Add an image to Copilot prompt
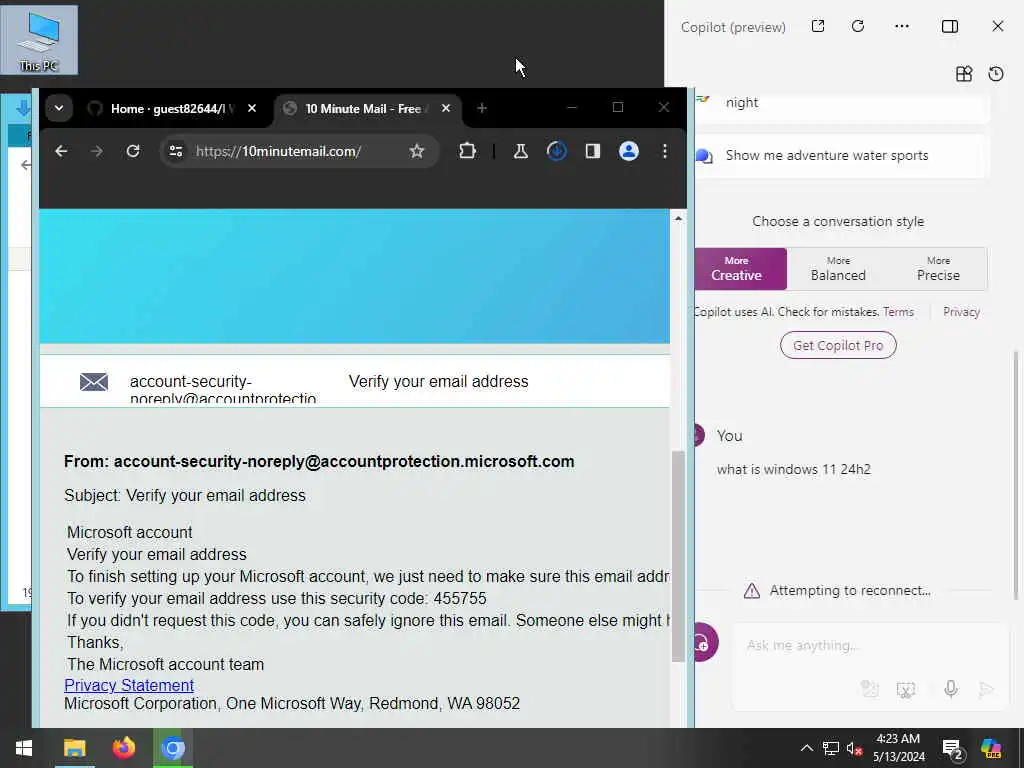1024x768 pixels. pyautogui.click(x=869, y=689)
